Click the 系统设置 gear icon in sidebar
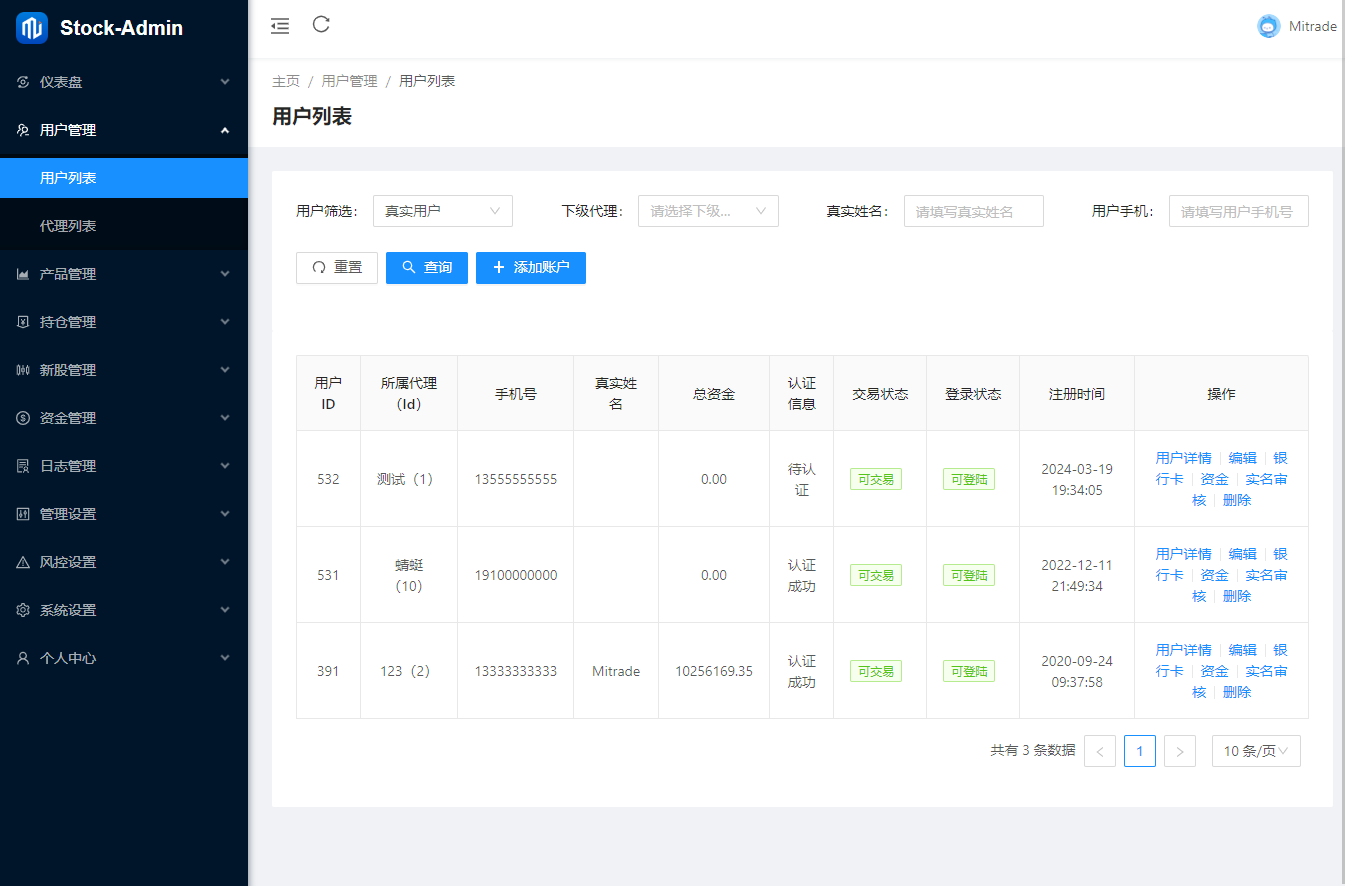Screen dimensions: 1345x886 point(23,610)
